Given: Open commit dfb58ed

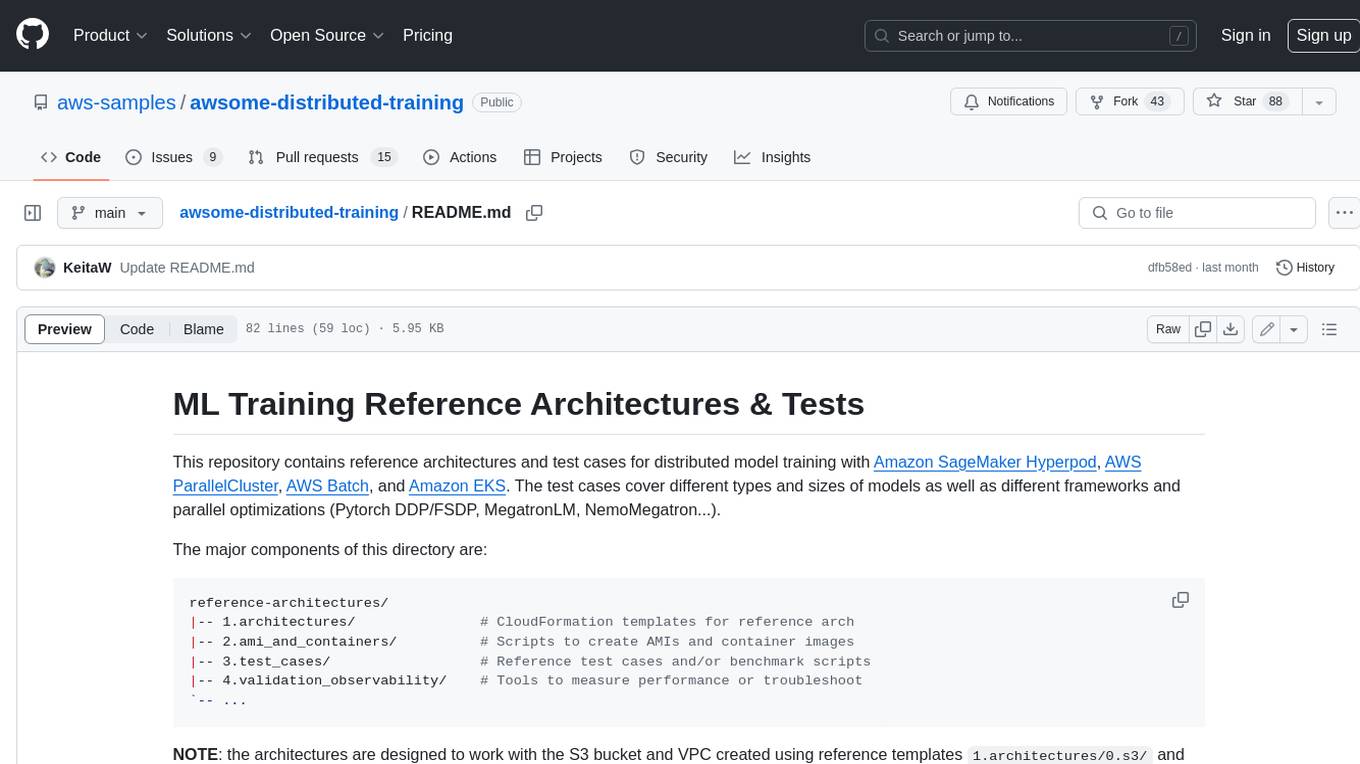Looking at the screenshot, I should [x=1169, y=267].
